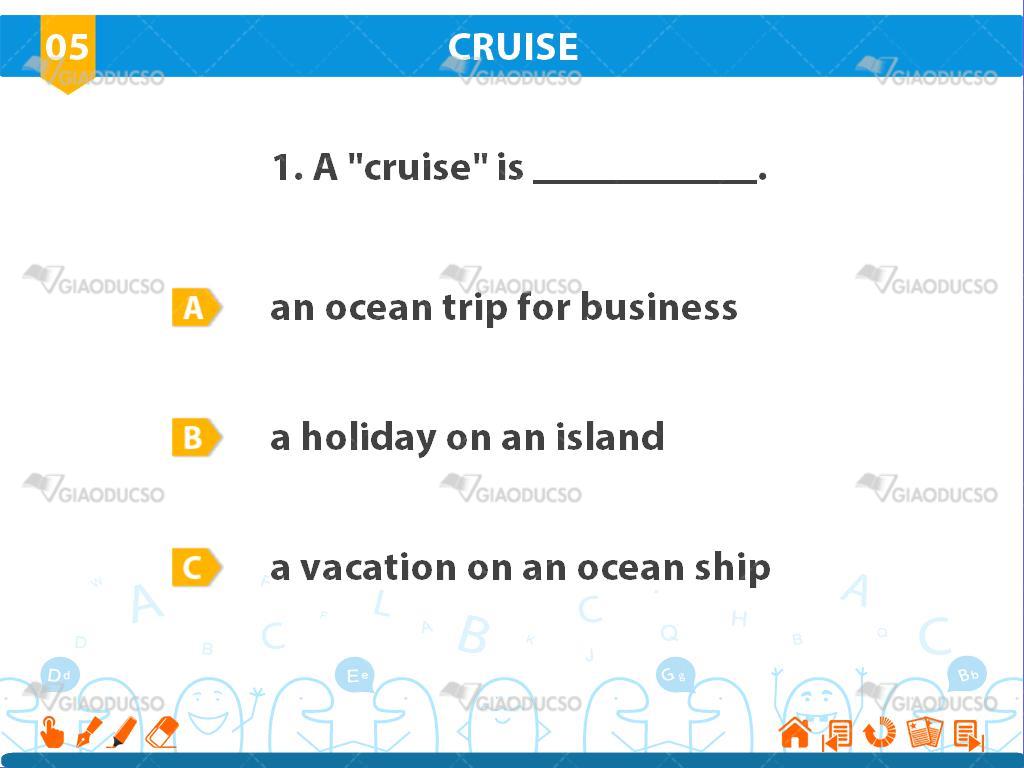The height and width of the screenshot is (768, 1024).
Task: Choose answer badge B
Action: (197, 437)
